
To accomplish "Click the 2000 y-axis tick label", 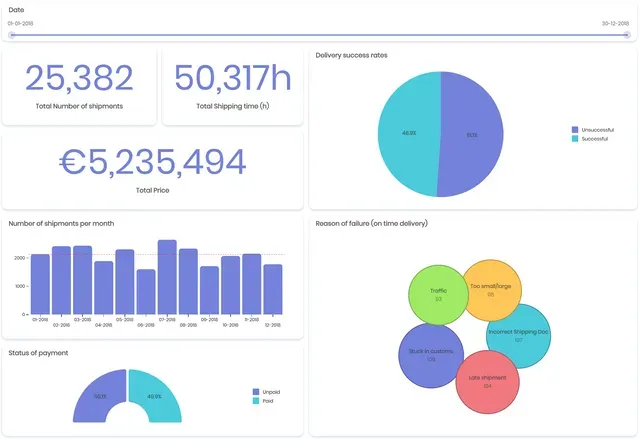I will [20, 258].
